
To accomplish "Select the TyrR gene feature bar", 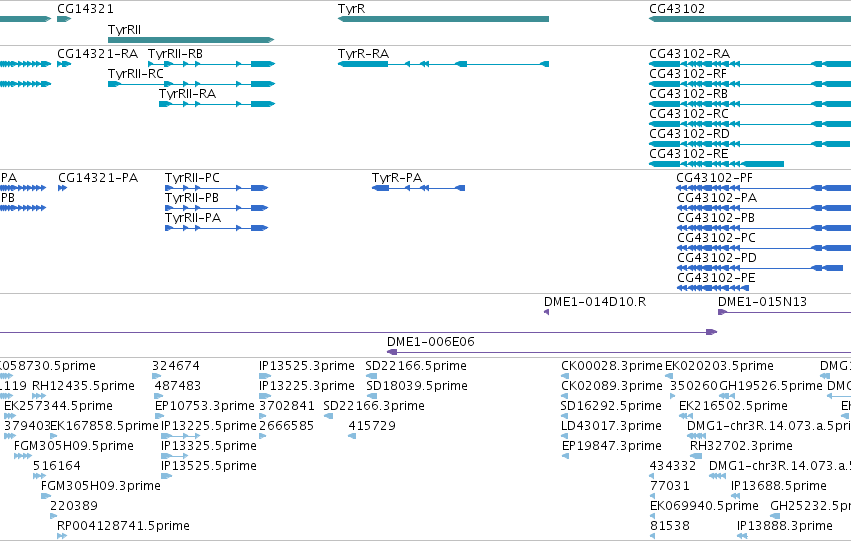I will coord(443,19).
